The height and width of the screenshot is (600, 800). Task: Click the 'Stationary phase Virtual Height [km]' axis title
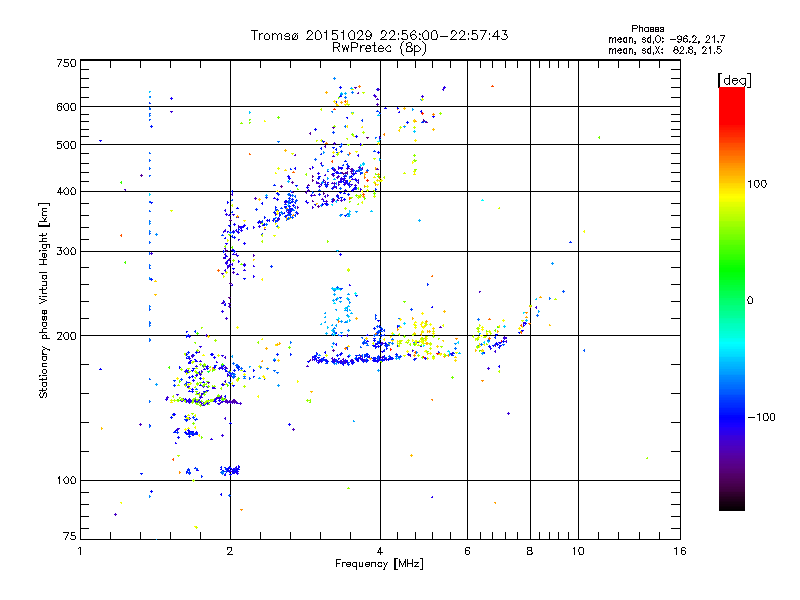43,300
